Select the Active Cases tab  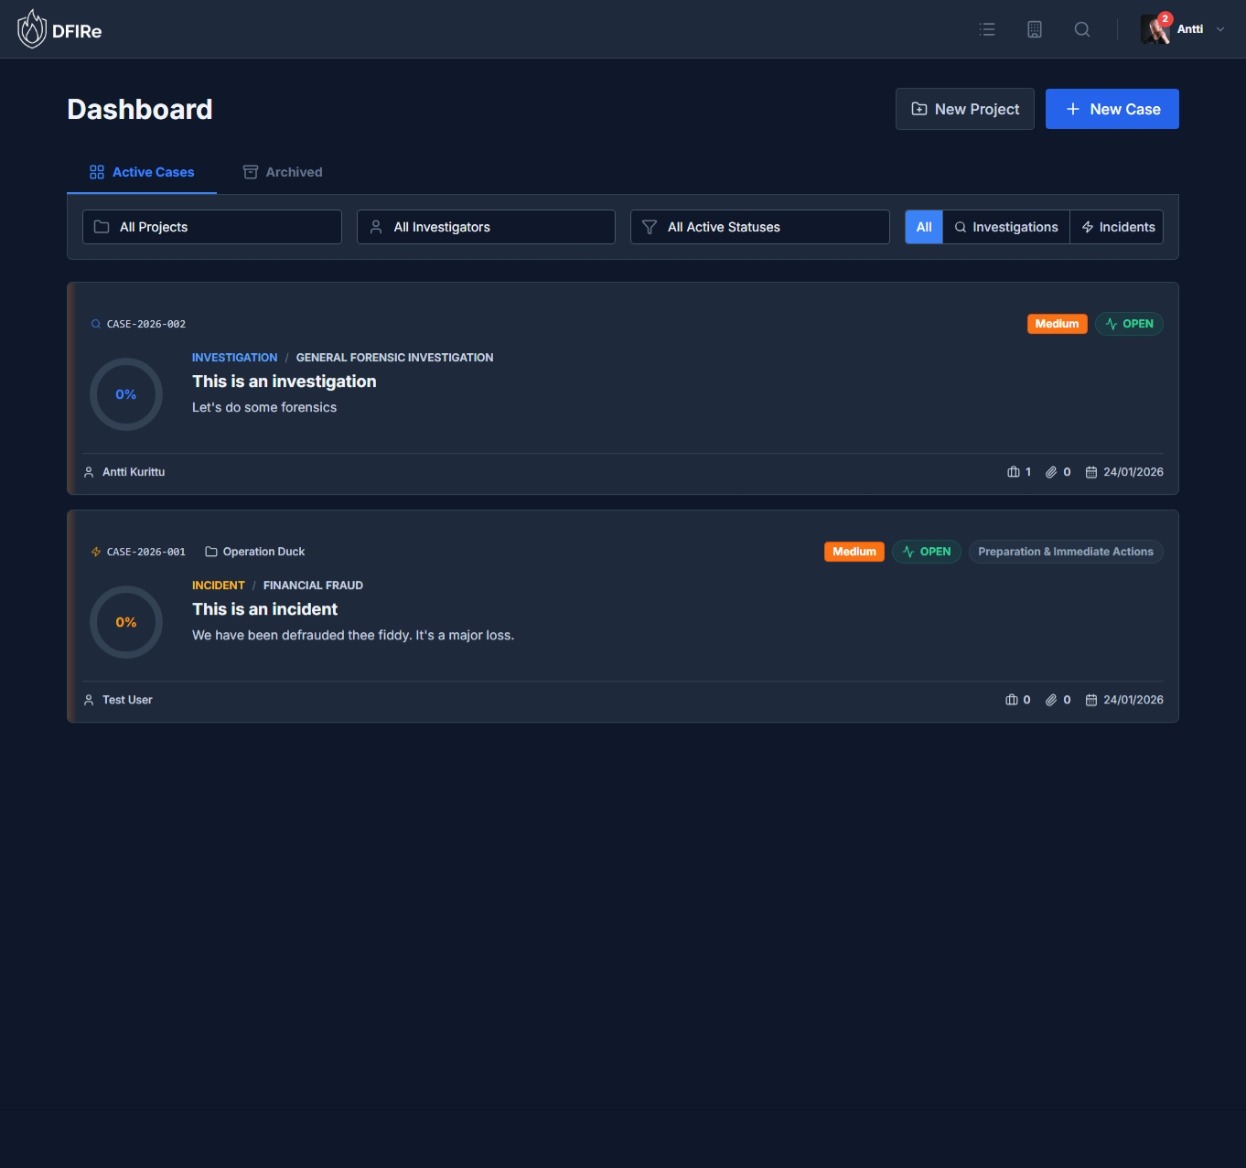tap(143, 172)
